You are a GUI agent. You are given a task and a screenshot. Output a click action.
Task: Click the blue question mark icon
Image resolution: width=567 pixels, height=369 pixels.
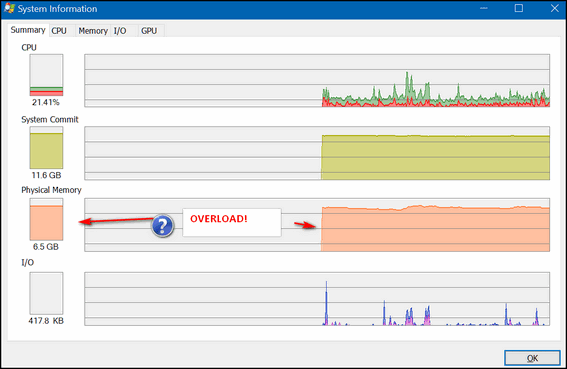[163, 226]
